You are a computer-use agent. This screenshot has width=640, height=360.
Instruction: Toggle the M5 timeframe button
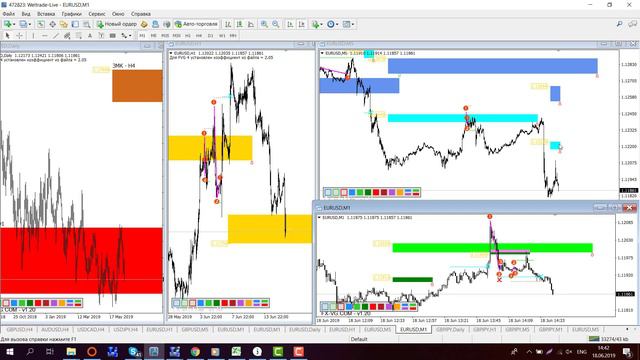click(153, 36)
